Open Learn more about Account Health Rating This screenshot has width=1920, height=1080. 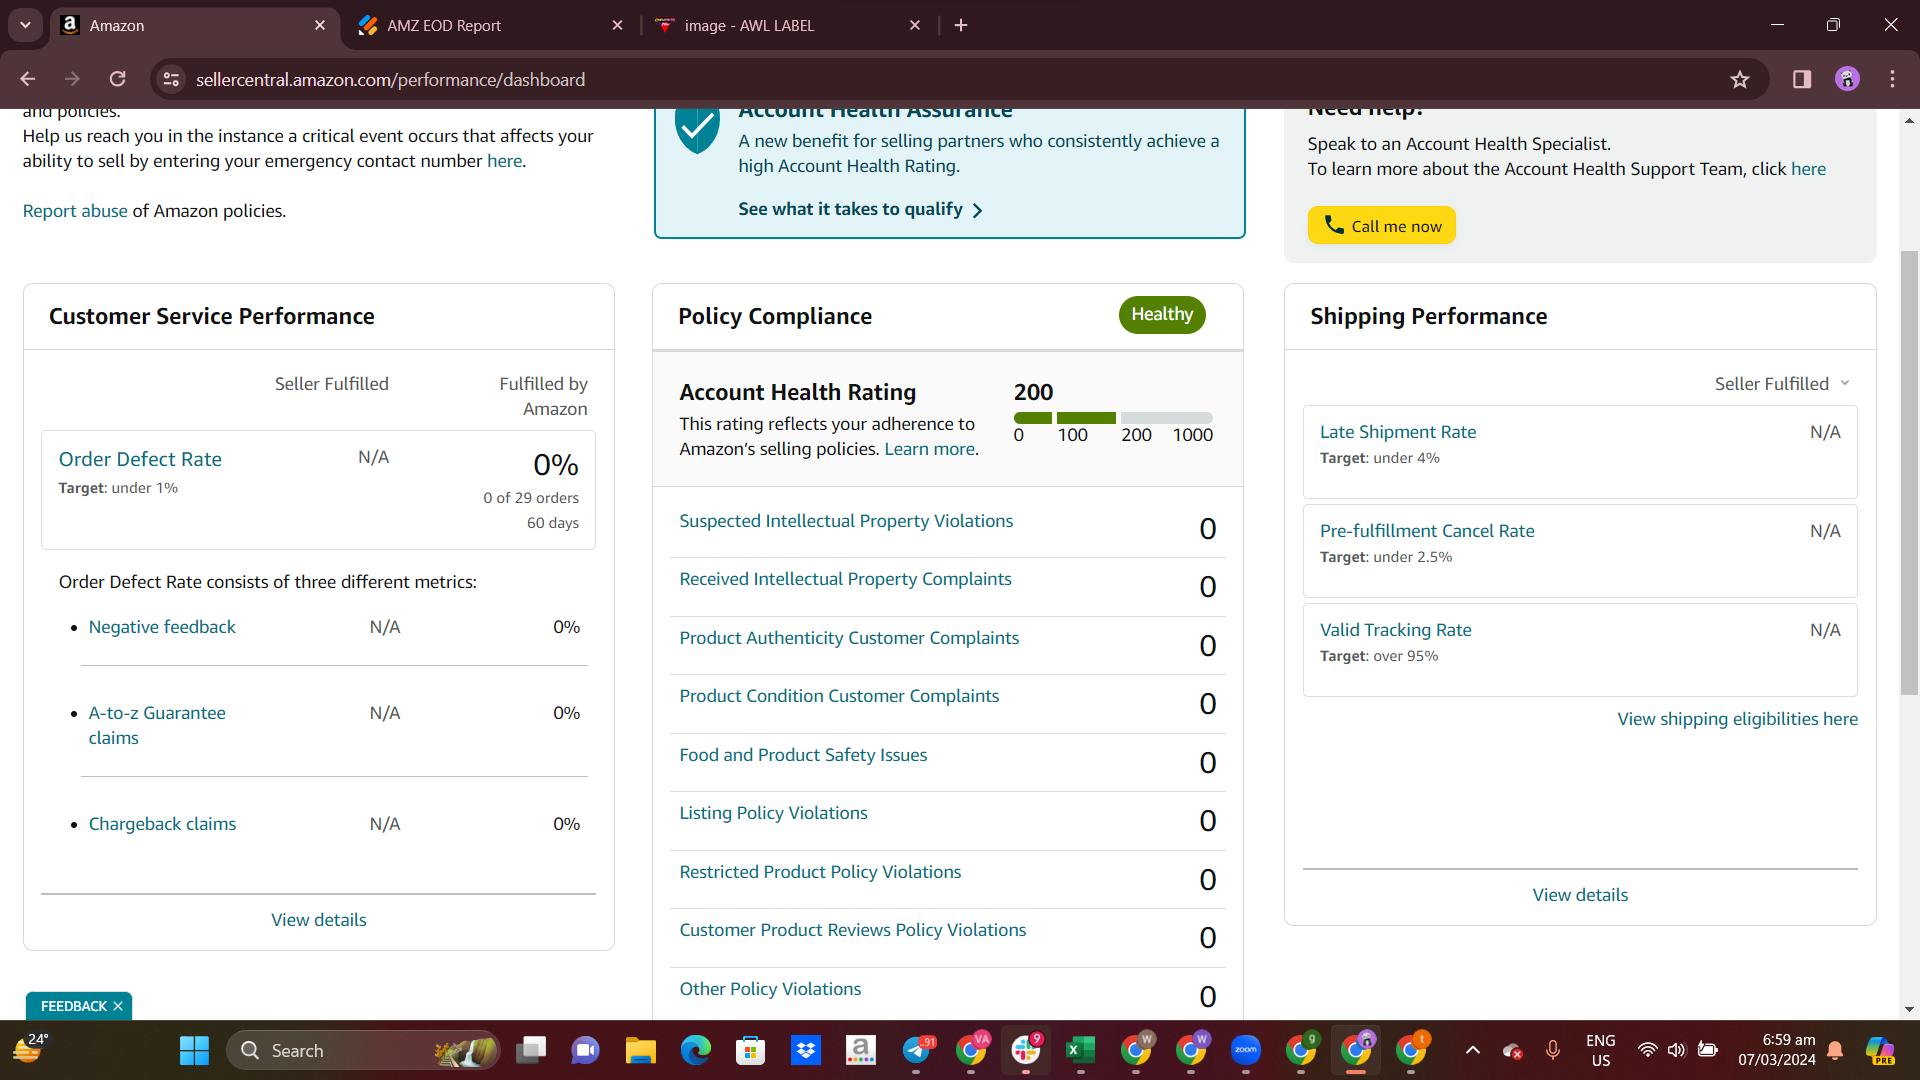pos(929,449)
